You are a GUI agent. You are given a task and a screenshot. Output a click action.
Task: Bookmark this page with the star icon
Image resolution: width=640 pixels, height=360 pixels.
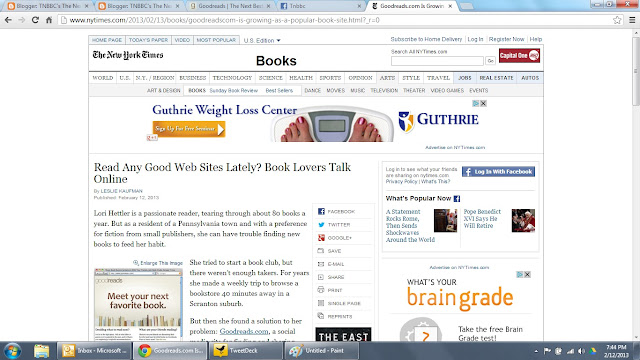617,20
